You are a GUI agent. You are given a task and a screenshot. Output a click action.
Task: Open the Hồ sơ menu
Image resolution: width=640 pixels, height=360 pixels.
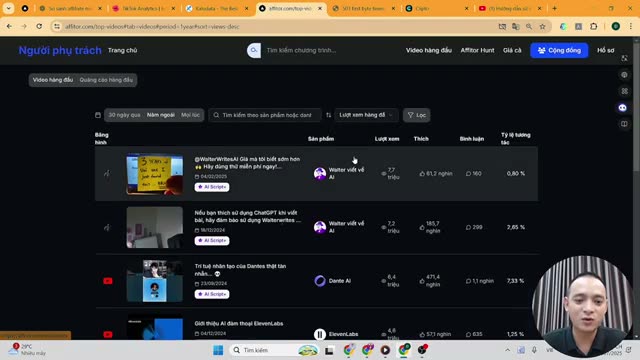click(x=605, y=50)
